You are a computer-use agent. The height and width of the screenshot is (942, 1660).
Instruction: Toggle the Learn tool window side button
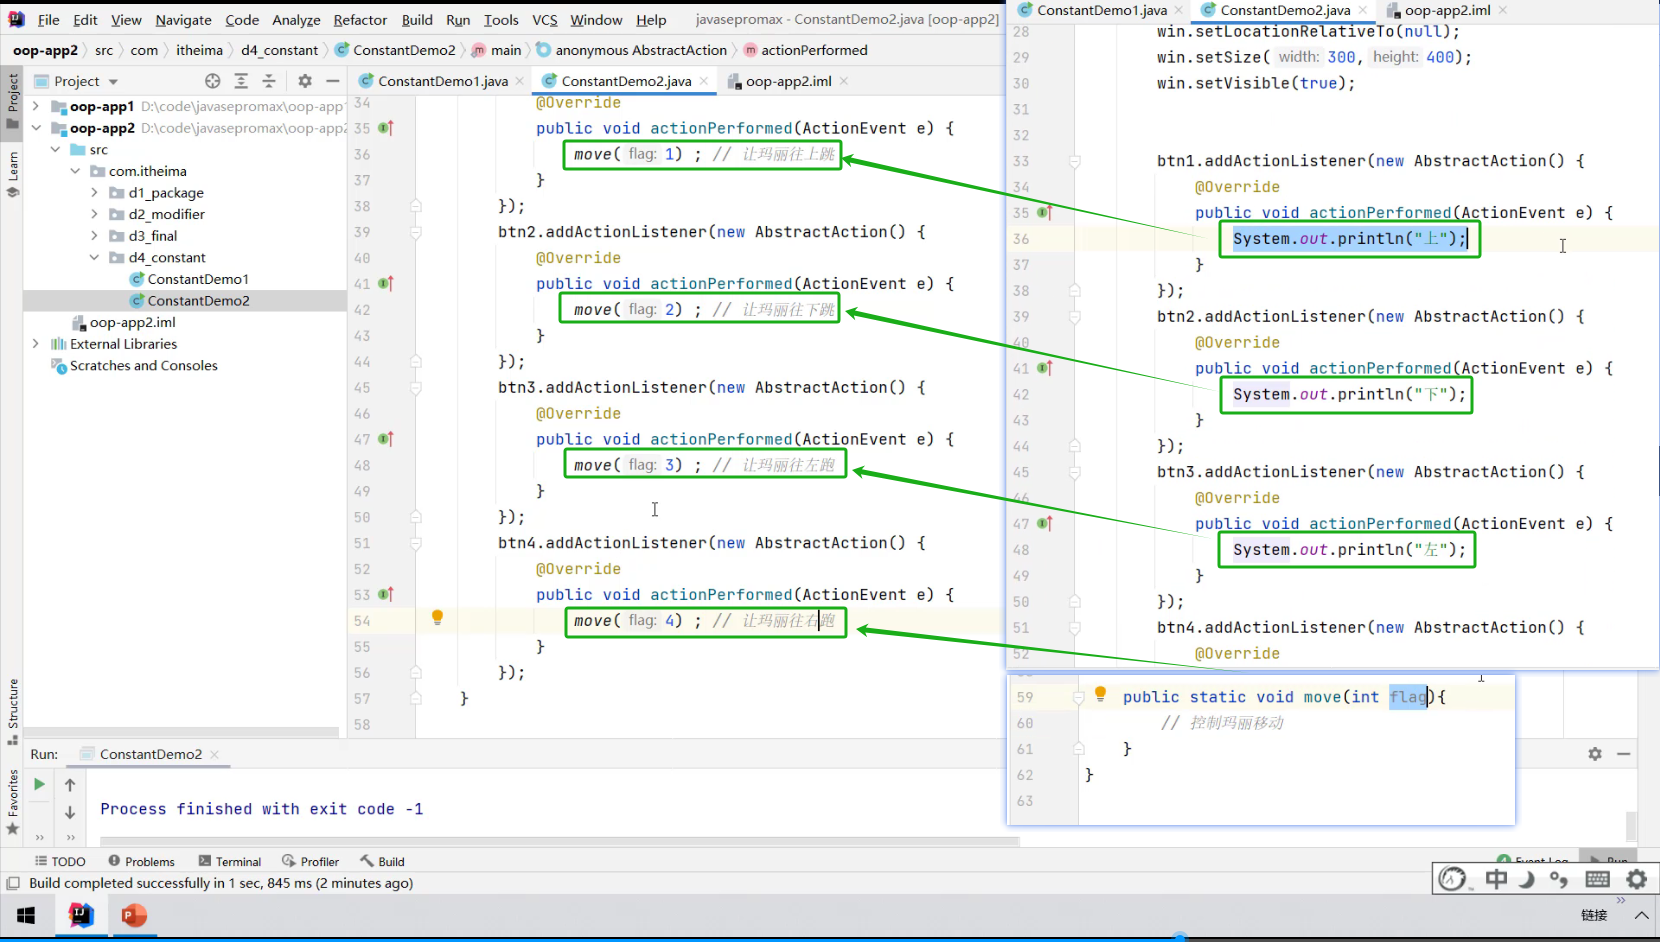13,174
